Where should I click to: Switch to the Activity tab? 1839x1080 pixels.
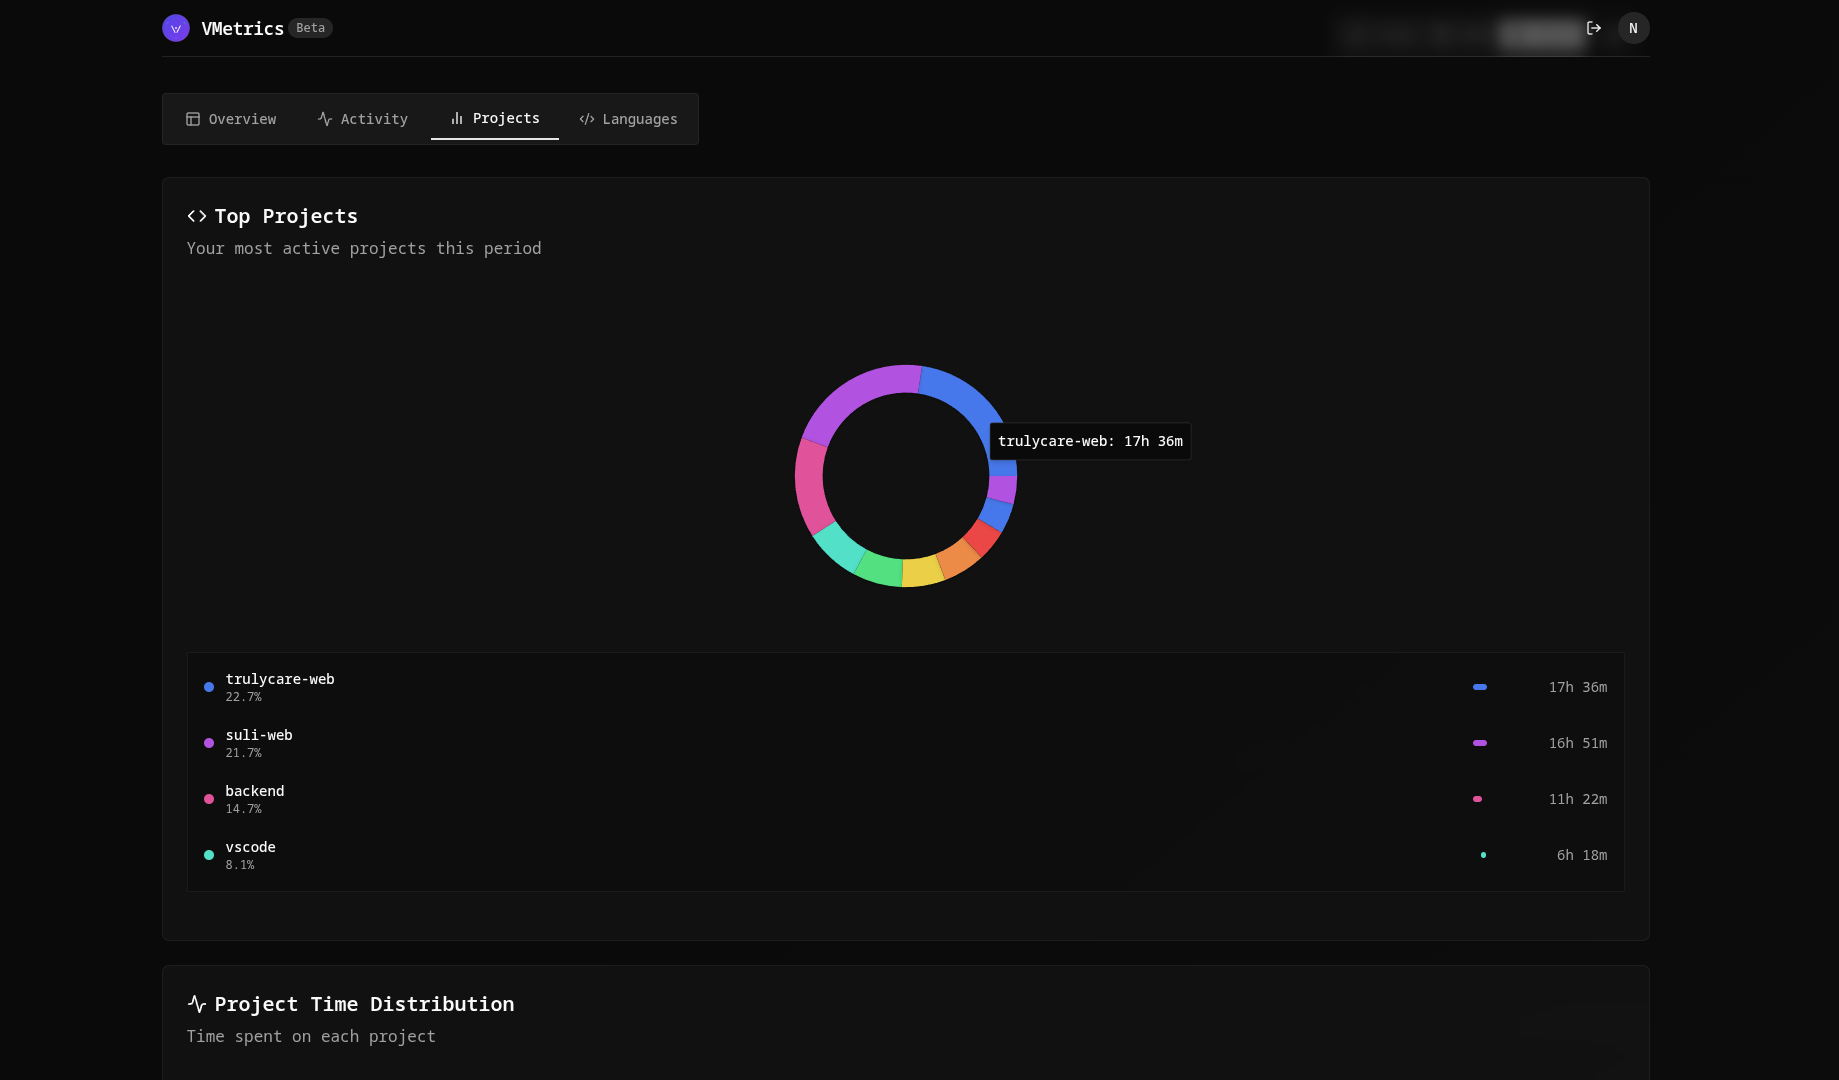point(362,119)
